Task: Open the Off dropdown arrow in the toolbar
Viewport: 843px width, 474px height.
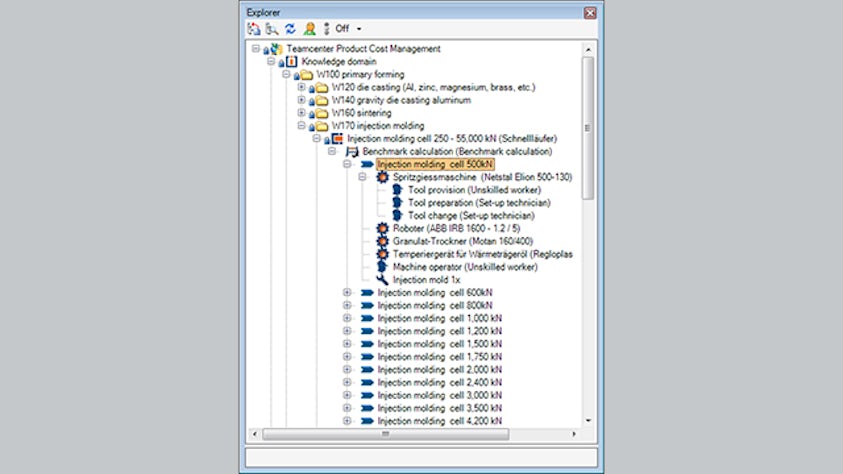Action: tap(359, 29)
